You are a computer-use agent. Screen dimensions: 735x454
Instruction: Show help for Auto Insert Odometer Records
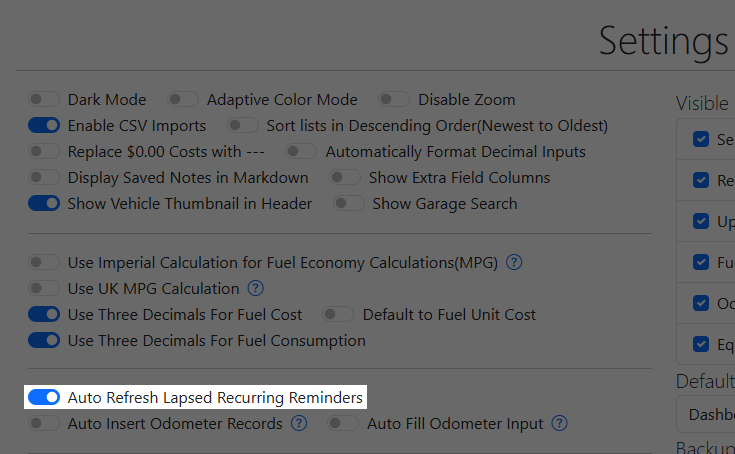pyautogui.click(x=298, y=424)
